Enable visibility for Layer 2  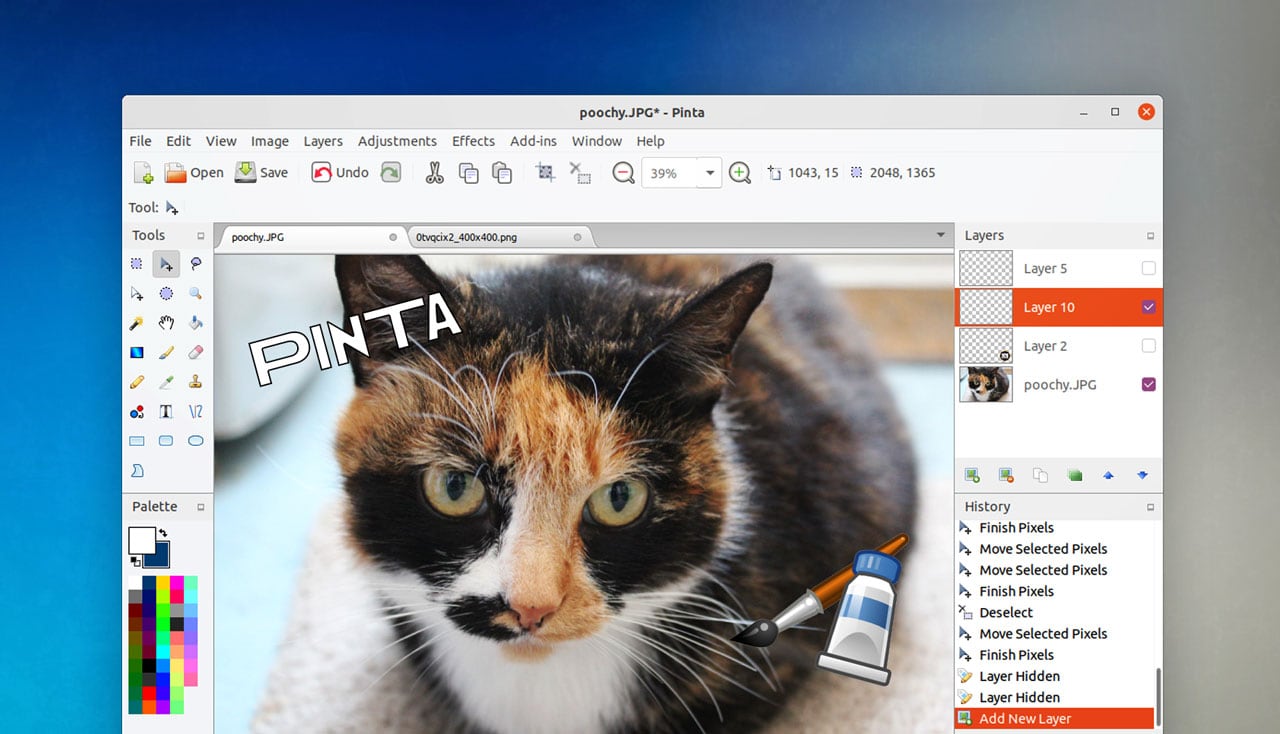point(1148,345)
